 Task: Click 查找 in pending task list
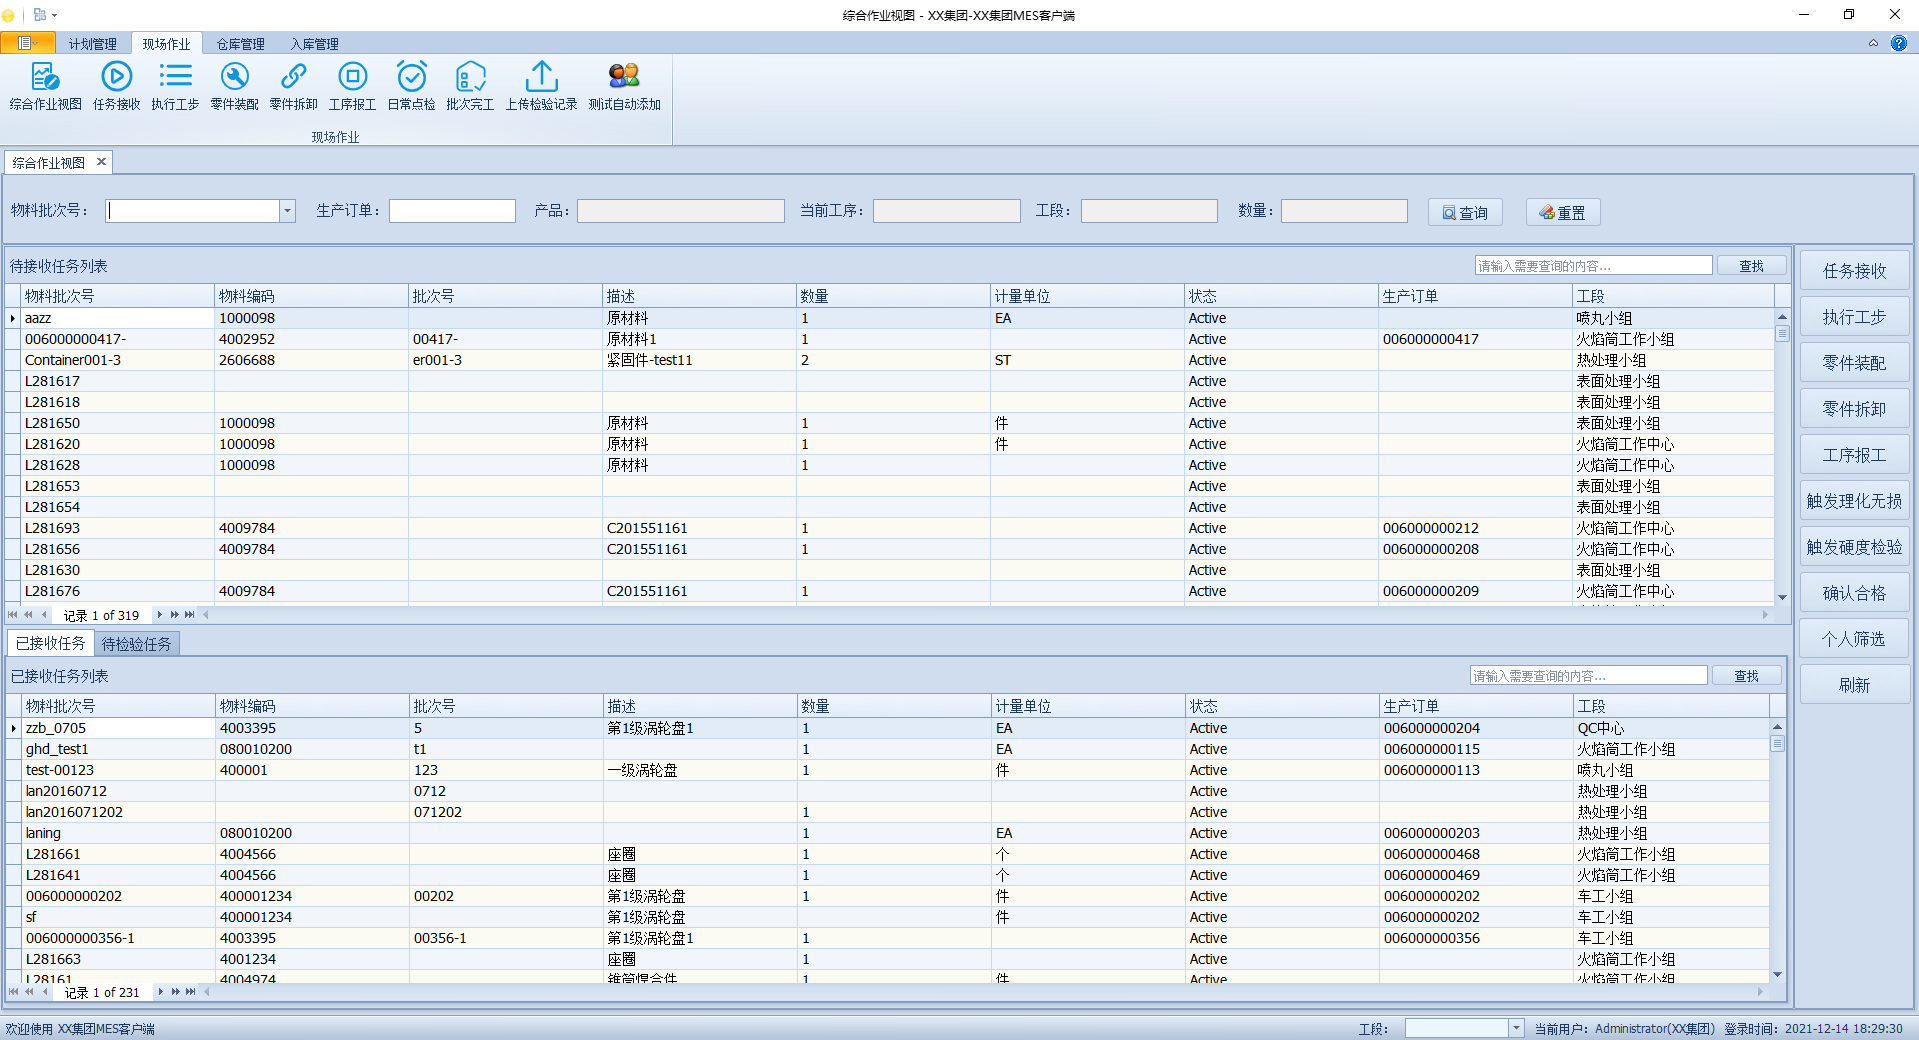[x=1751, y=266]
